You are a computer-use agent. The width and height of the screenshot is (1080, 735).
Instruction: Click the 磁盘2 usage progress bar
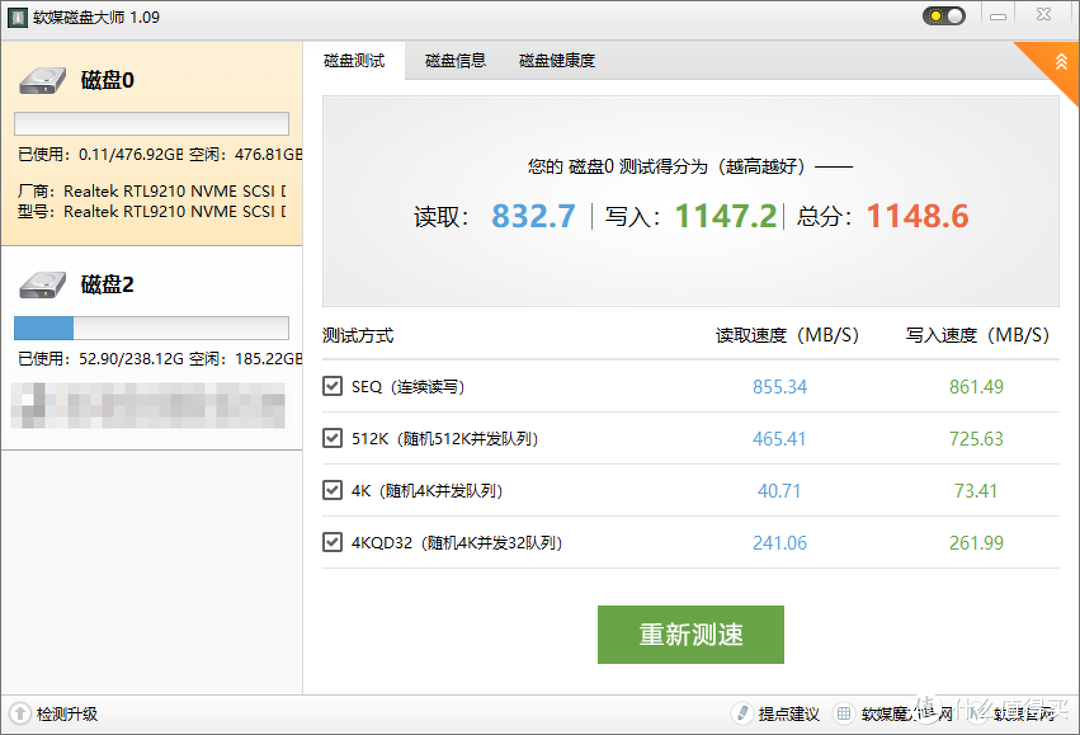151,328
